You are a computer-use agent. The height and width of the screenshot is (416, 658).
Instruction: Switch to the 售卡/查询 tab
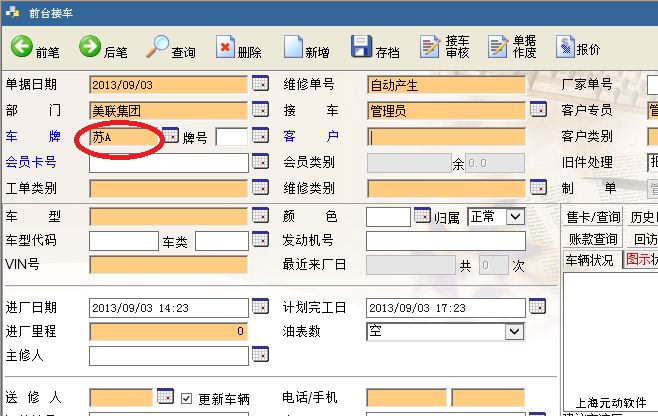tap(593, 216)
